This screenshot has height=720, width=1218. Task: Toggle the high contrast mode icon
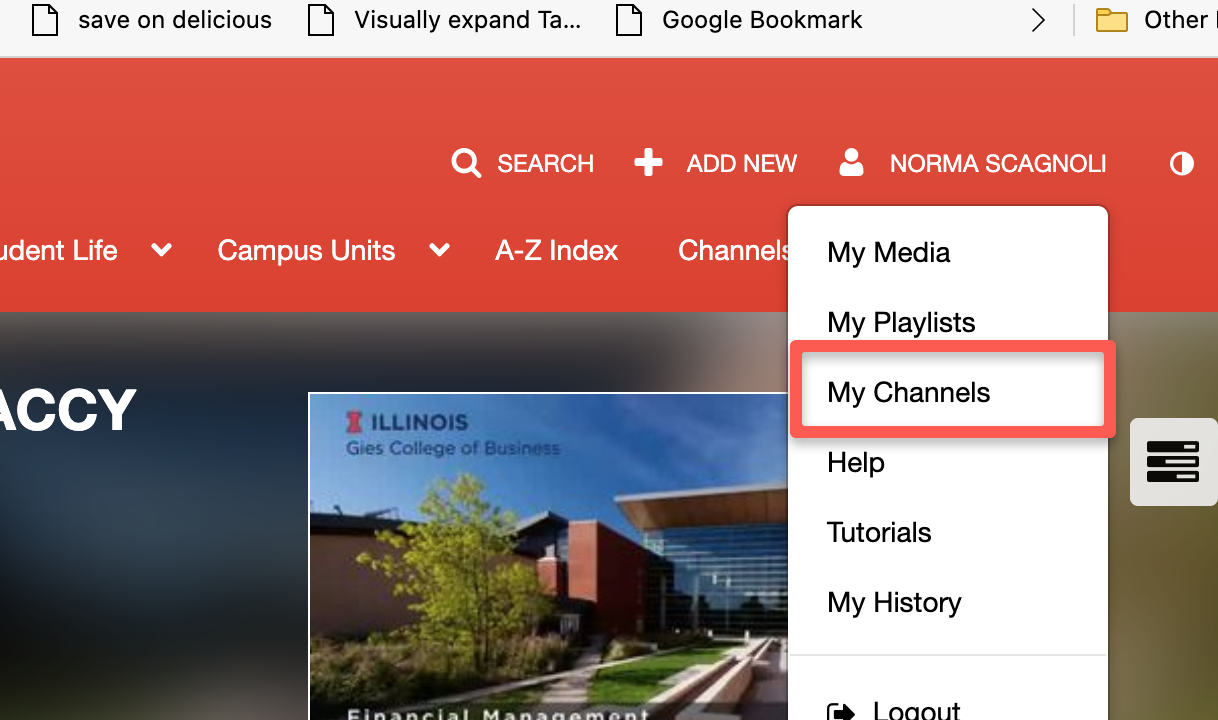(x=1181, y=163)
